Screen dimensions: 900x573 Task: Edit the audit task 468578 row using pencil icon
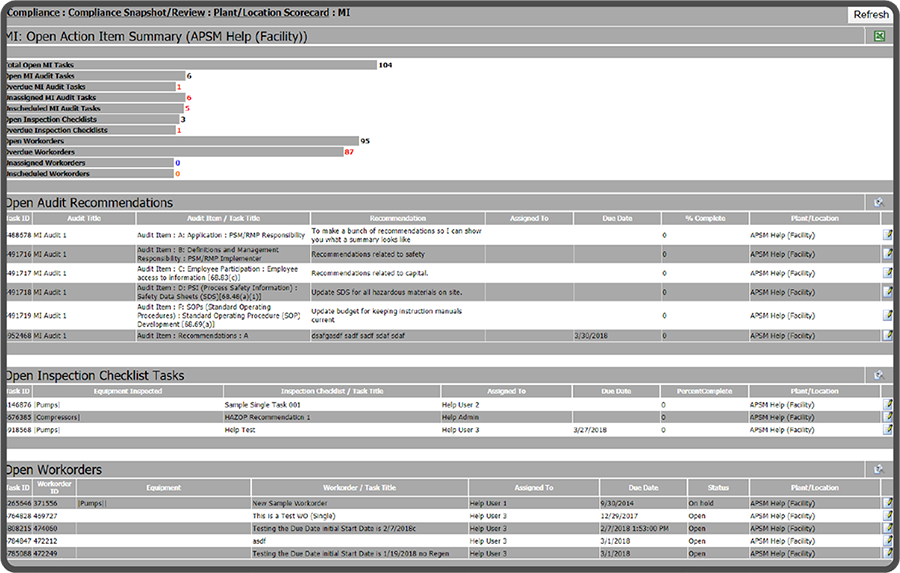(x=887, y=235)
